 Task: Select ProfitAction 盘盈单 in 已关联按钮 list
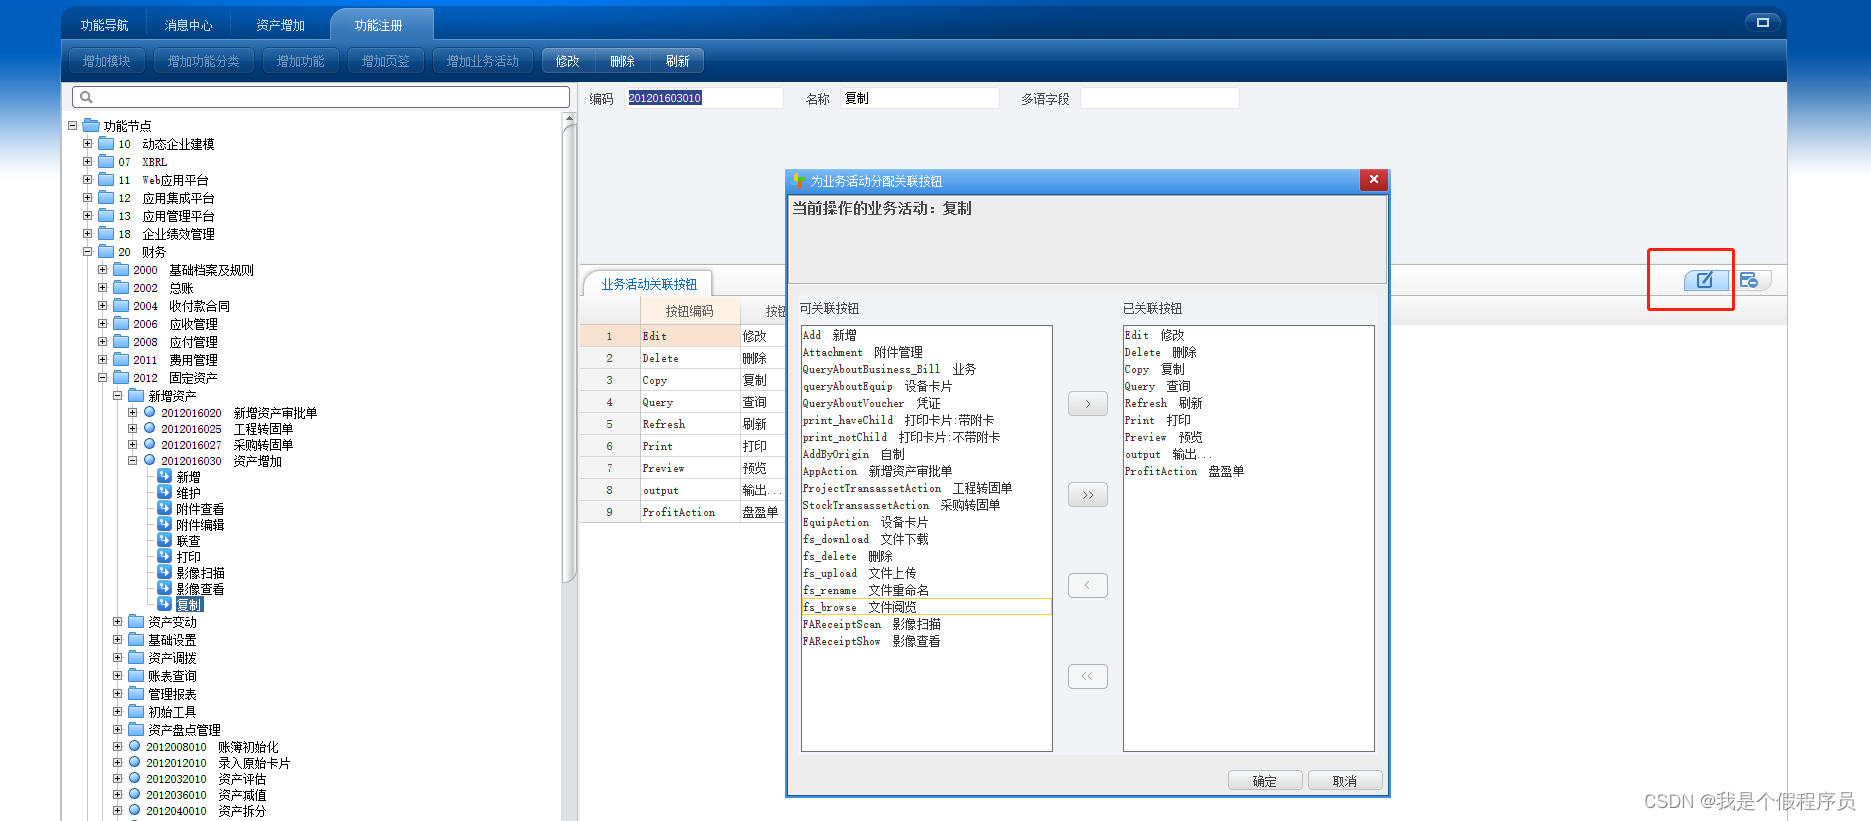[1248, 471]
